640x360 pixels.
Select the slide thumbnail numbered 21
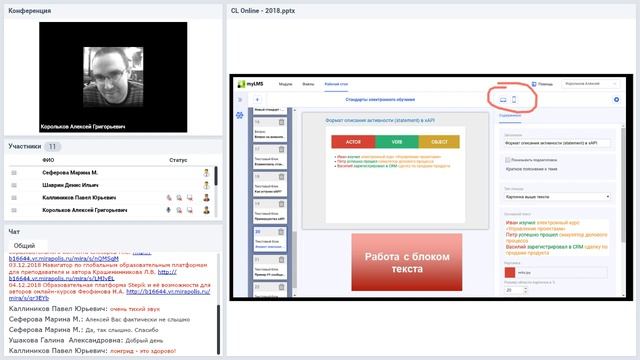pos(270,267)
